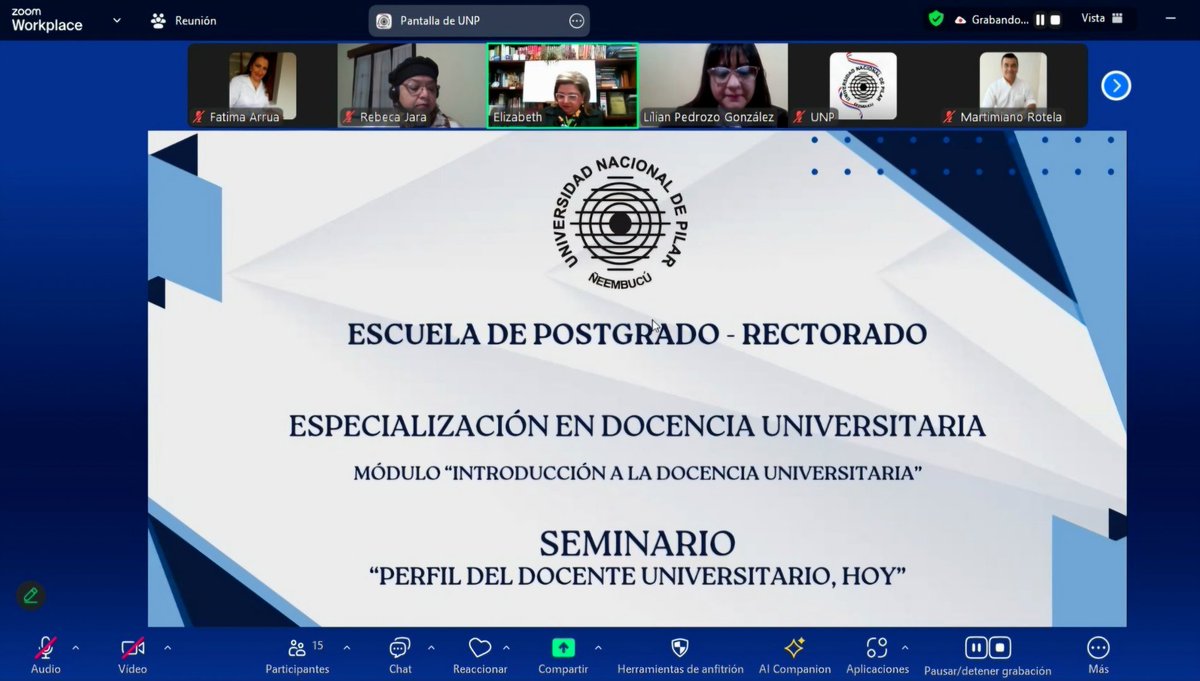Show next participants with right arrow

1116,86
